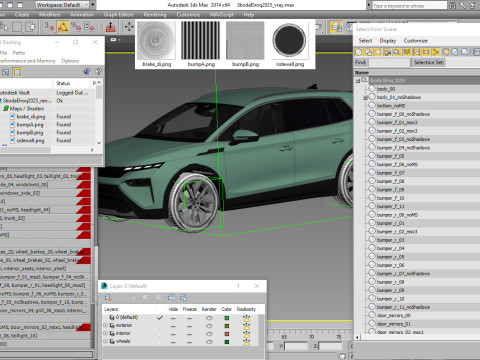480x360 pixels.
Task: Click the keyword search field in title bar
Action: pyautogui.click(x=409, y=5)
